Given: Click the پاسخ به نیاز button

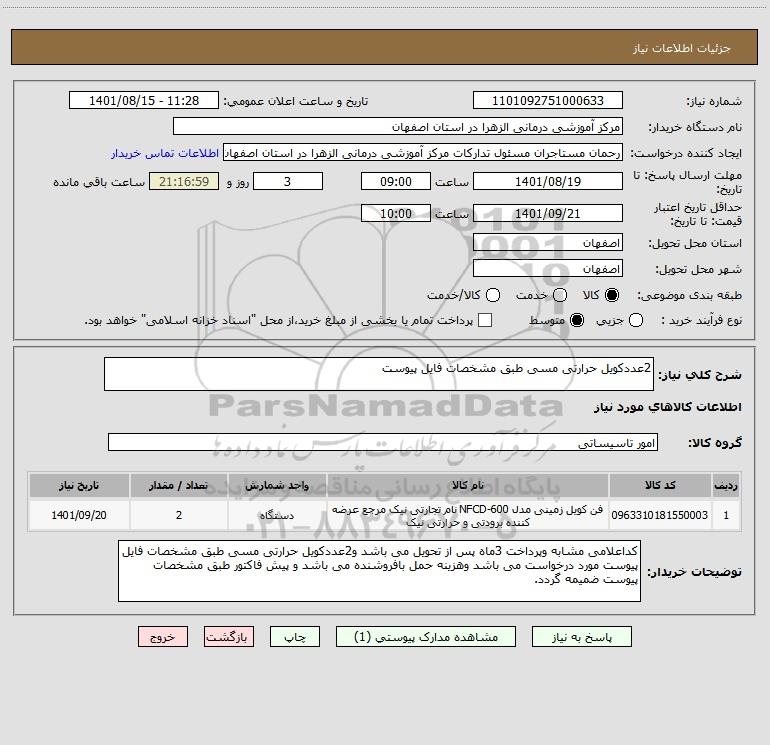Looking at the screenshot, I should click(x=581, y=636).
